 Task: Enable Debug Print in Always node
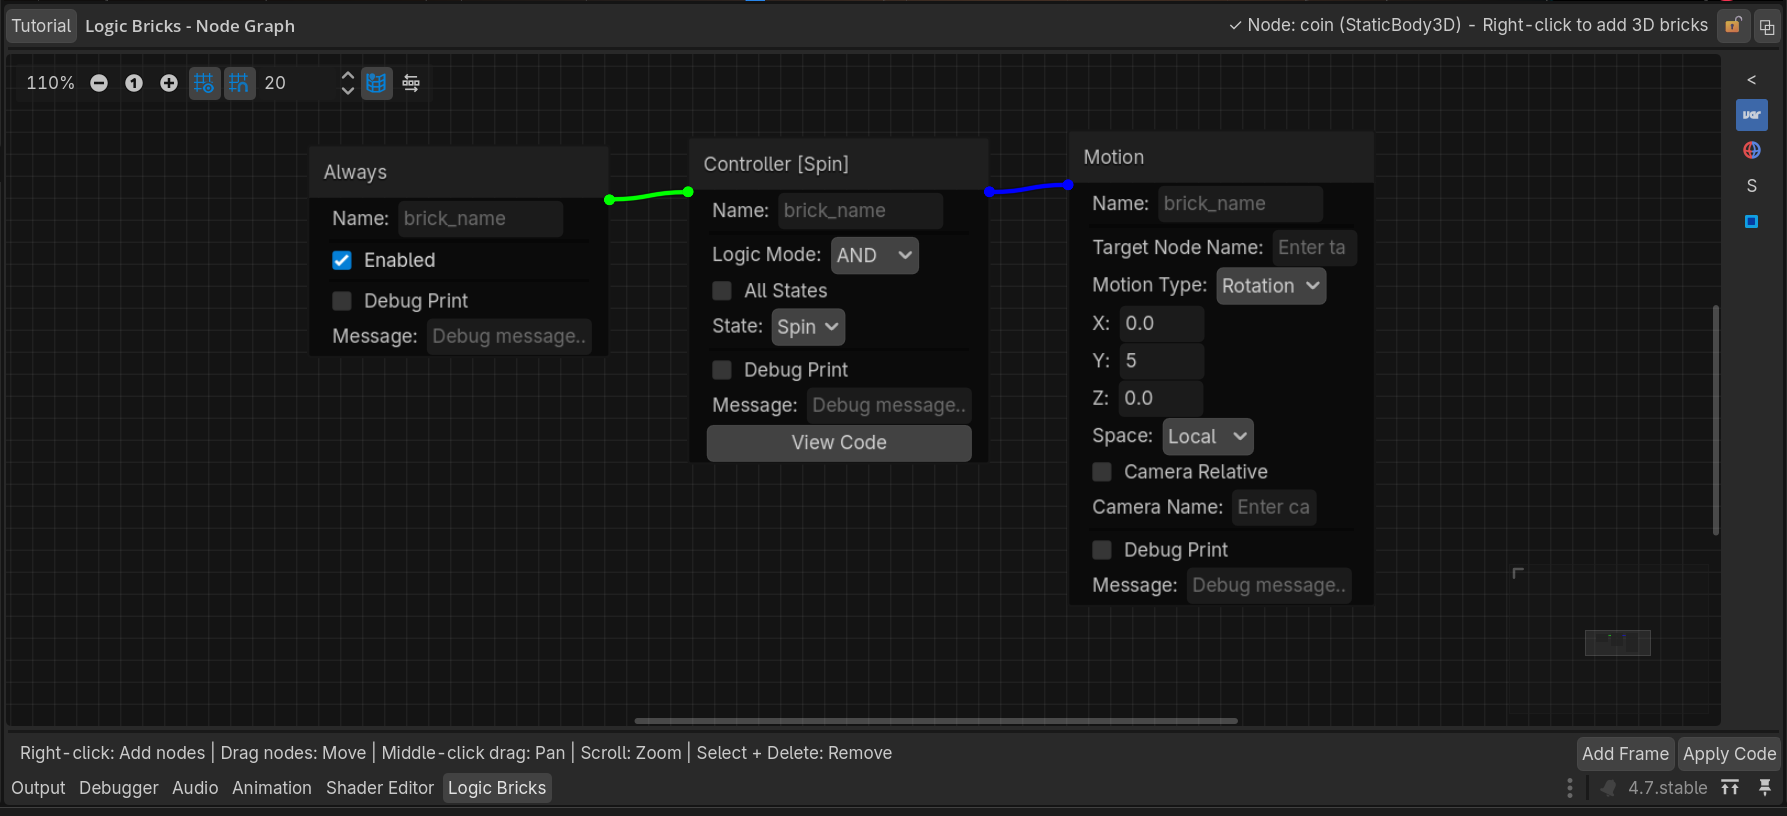click(x=342, y=301)
